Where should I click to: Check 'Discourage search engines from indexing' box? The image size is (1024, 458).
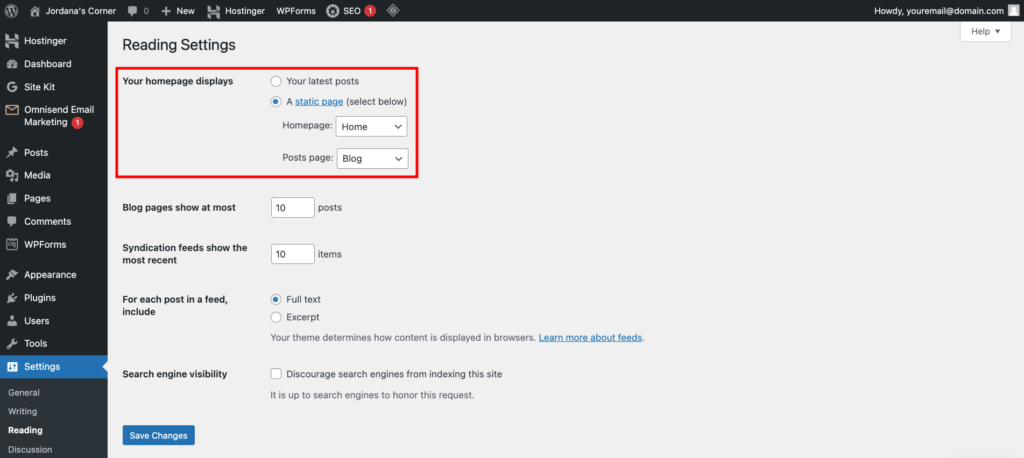(x=276, y=374)
